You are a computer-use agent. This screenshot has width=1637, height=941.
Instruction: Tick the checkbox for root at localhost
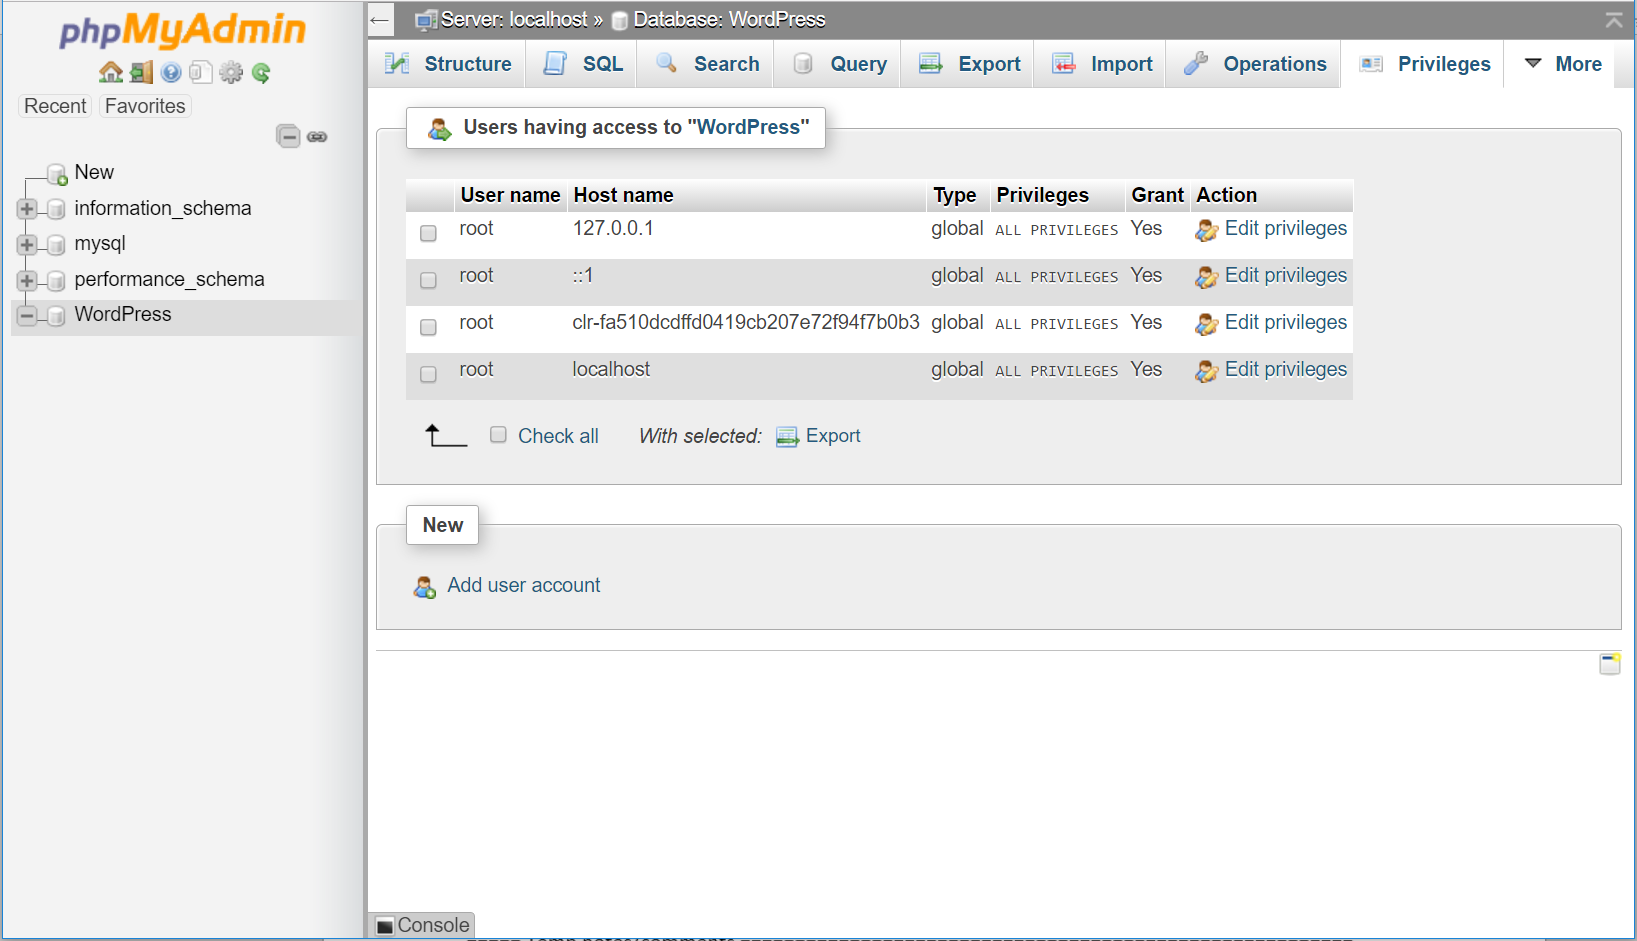428,374
